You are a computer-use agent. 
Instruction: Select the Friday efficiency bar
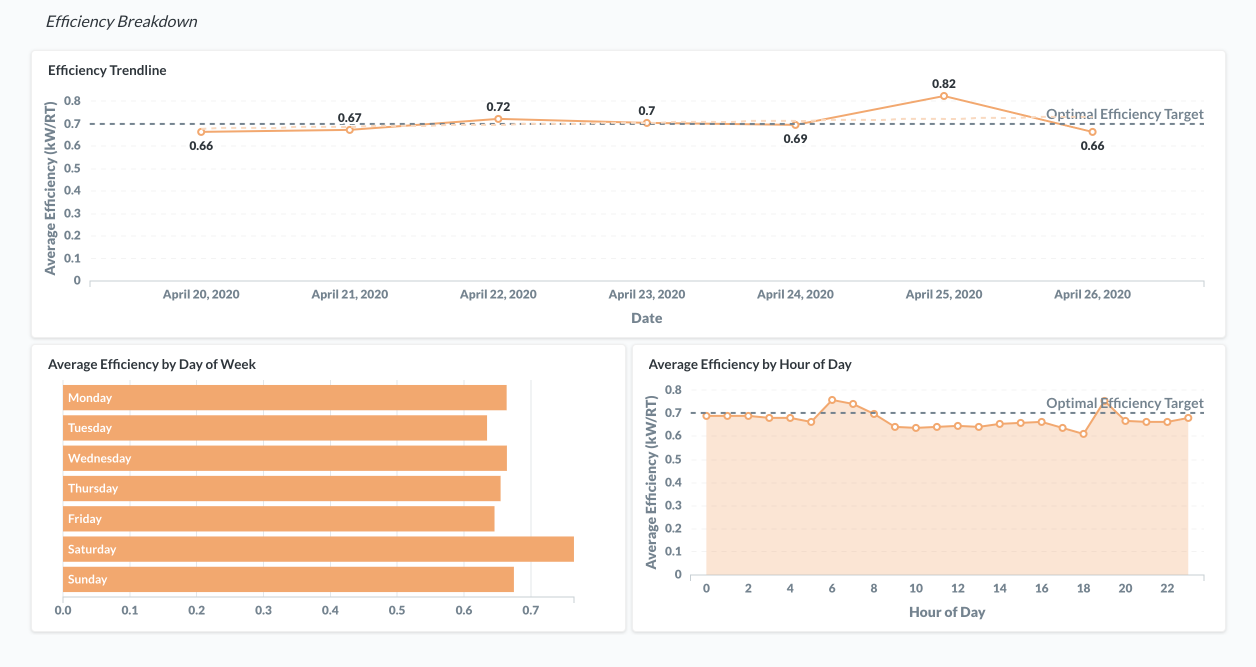click(x=278, y=519)
